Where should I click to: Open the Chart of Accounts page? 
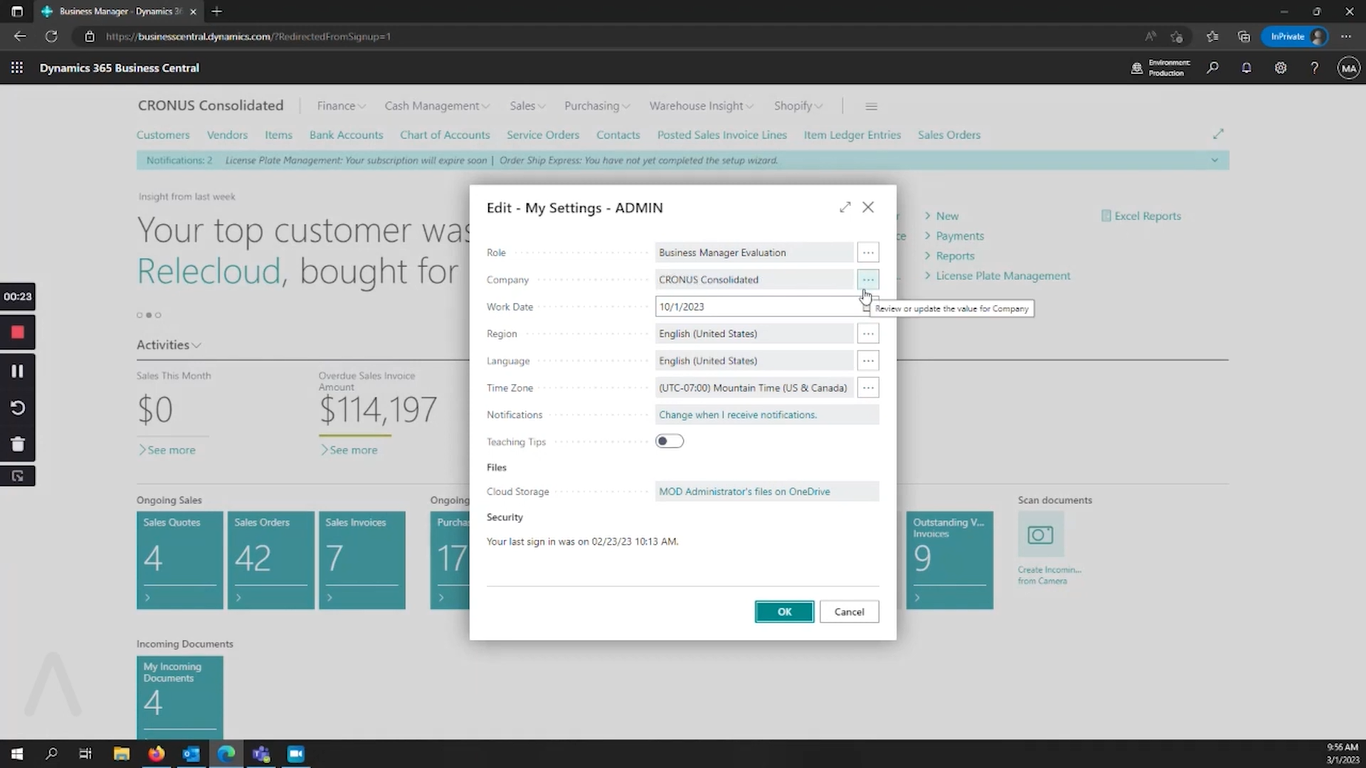coord(445,135)
